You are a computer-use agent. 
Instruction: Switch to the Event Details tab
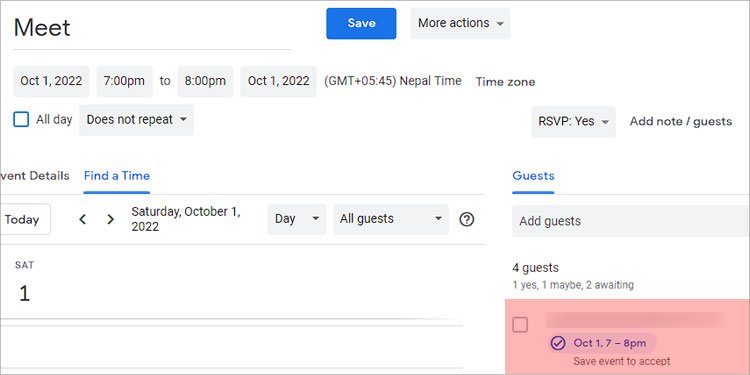34,176
